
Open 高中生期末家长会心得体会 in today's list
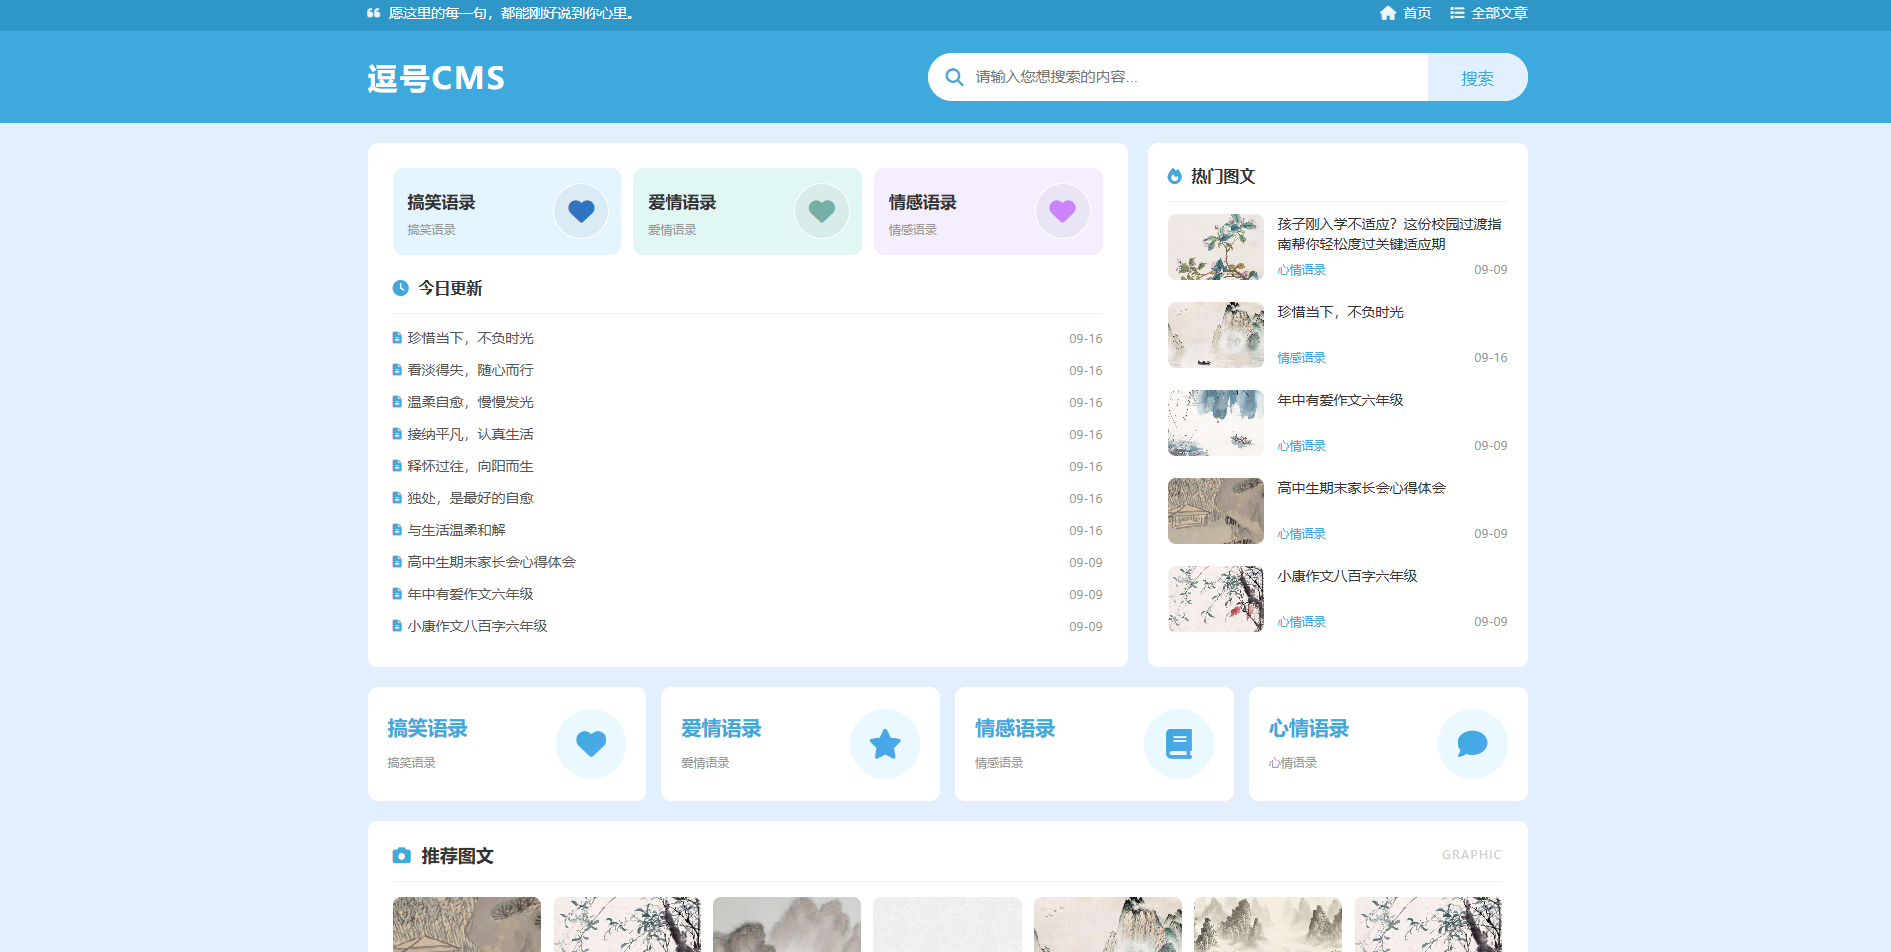pyautogui.click(x=491, y=562)
